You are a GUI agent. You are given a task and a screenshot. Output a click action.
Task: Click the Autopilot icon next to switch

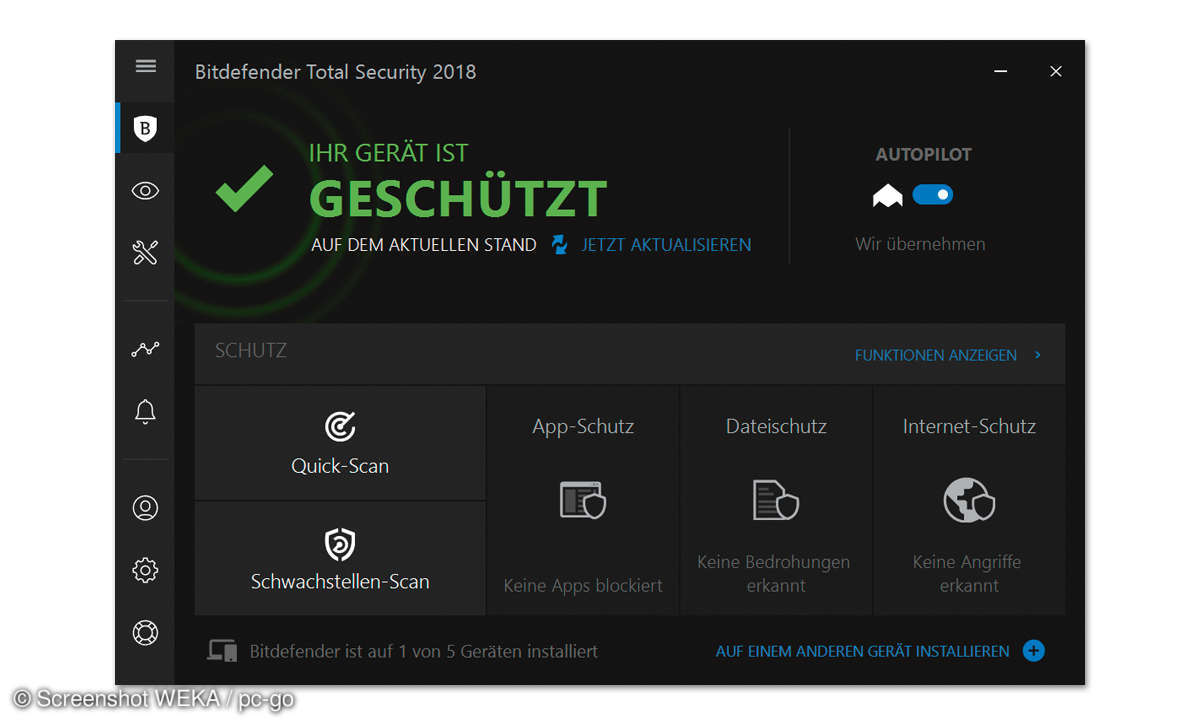click(888, 196)
